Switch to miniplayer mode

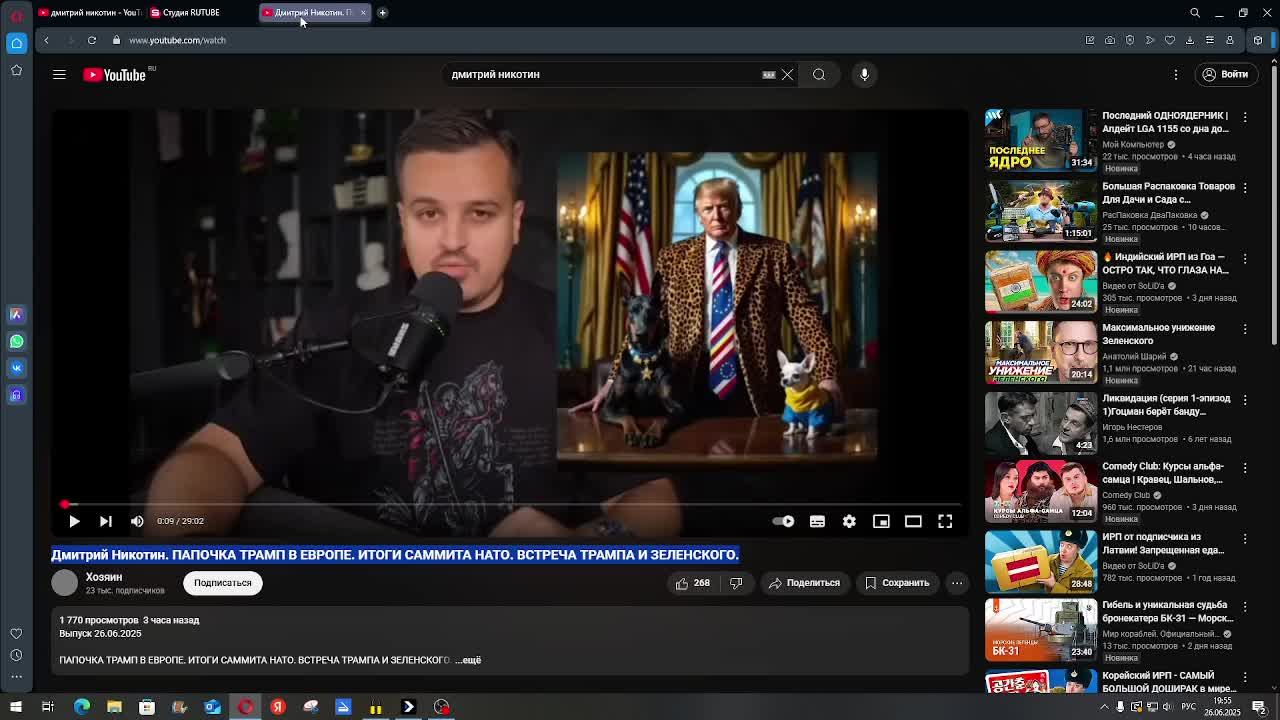(x=881, y=521)
